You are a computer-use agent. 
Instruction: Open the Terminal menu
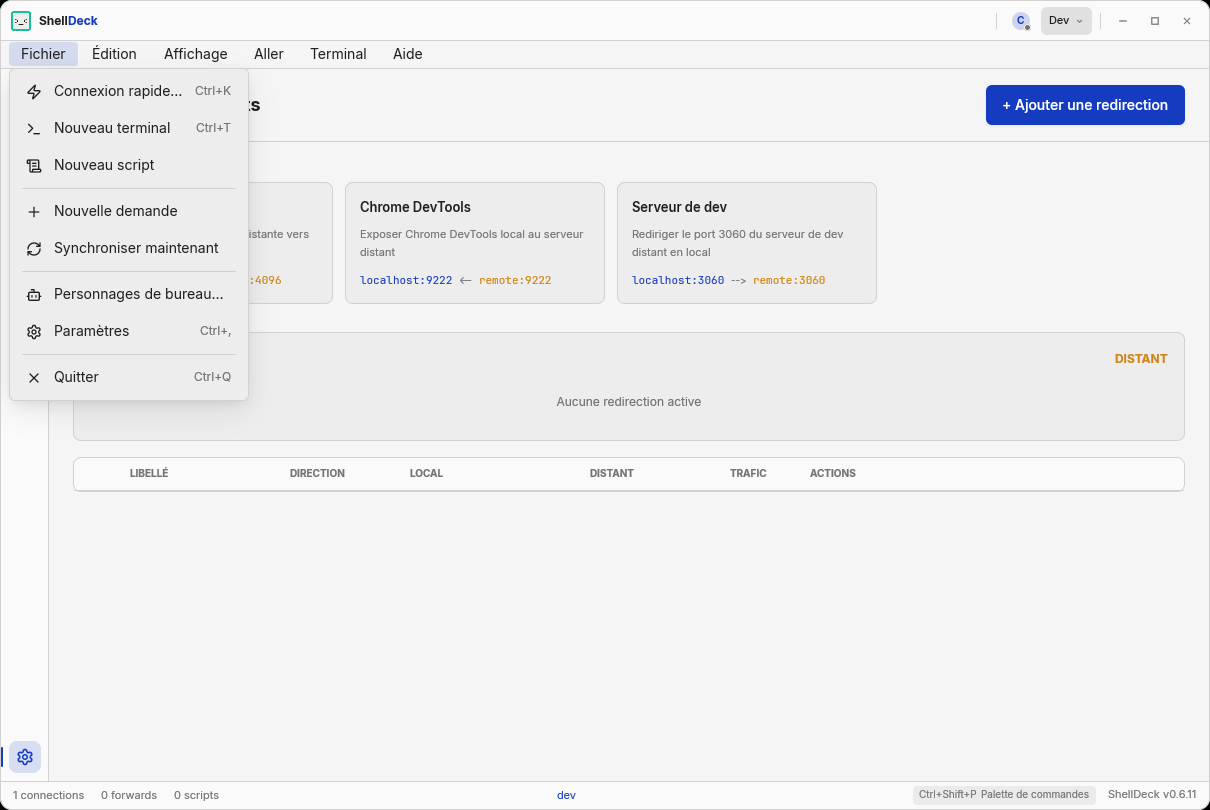pos(338,54)
